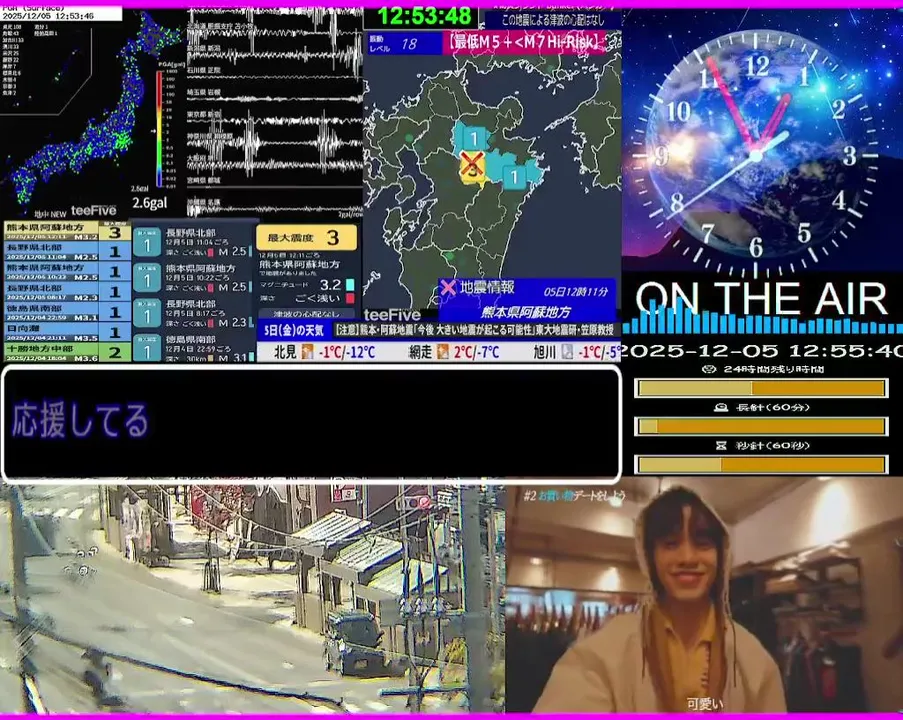Click the street webcam feed

click(x=252, y=599)
